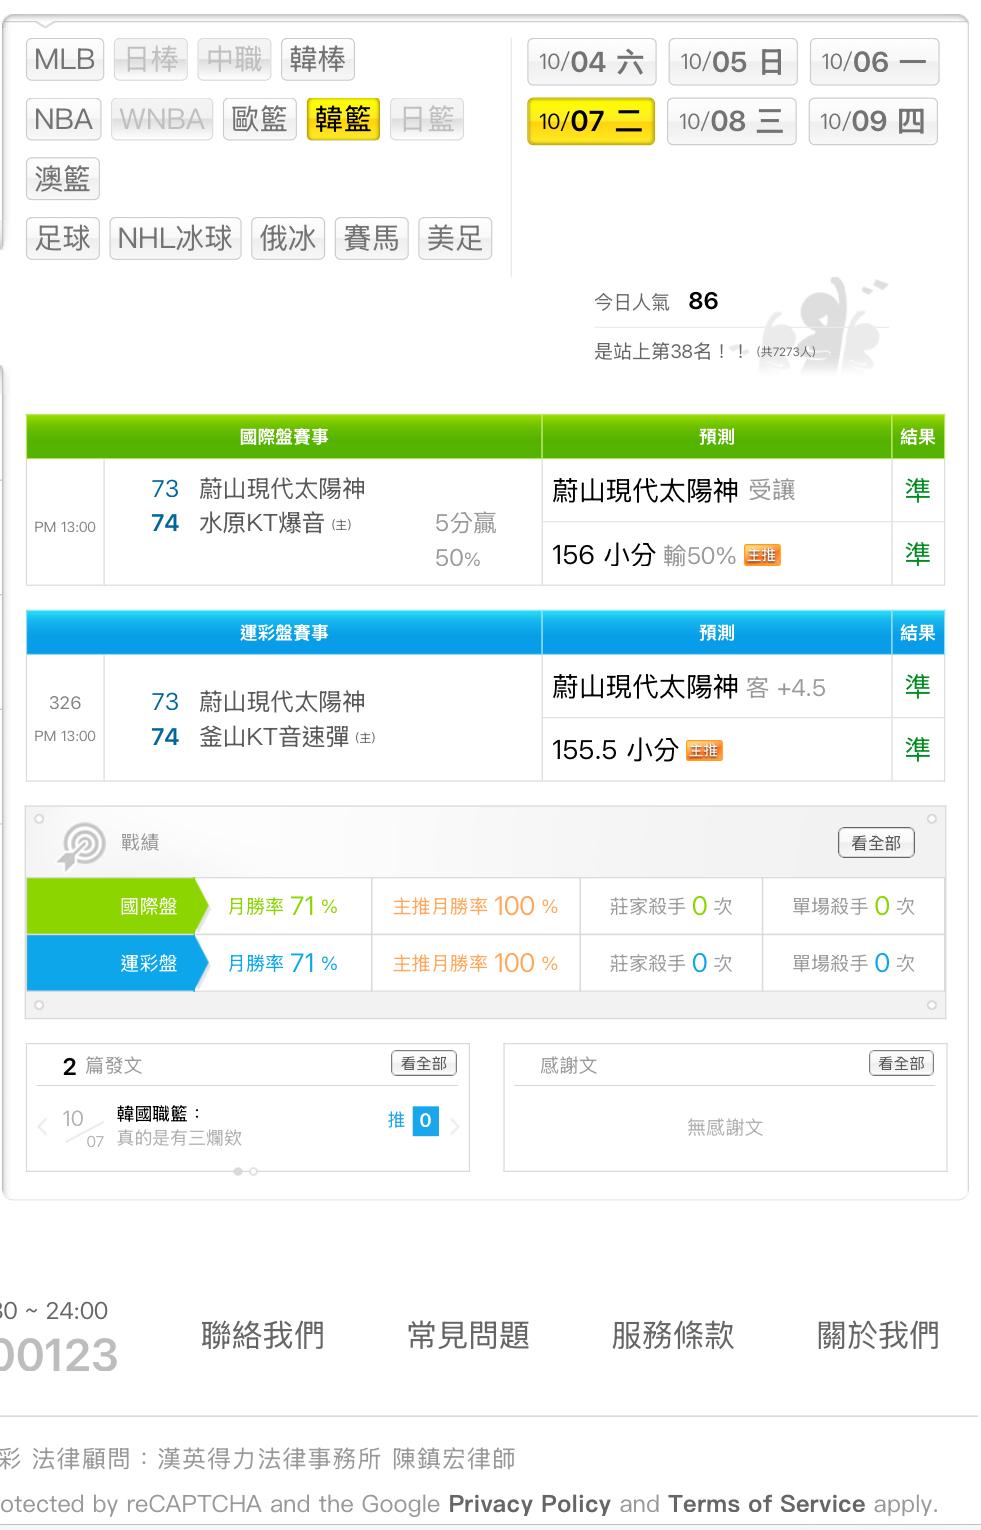Select the 日棒 league tab
The width and height of the screenshot is (981, 1530).
click(x=151, y=60)
